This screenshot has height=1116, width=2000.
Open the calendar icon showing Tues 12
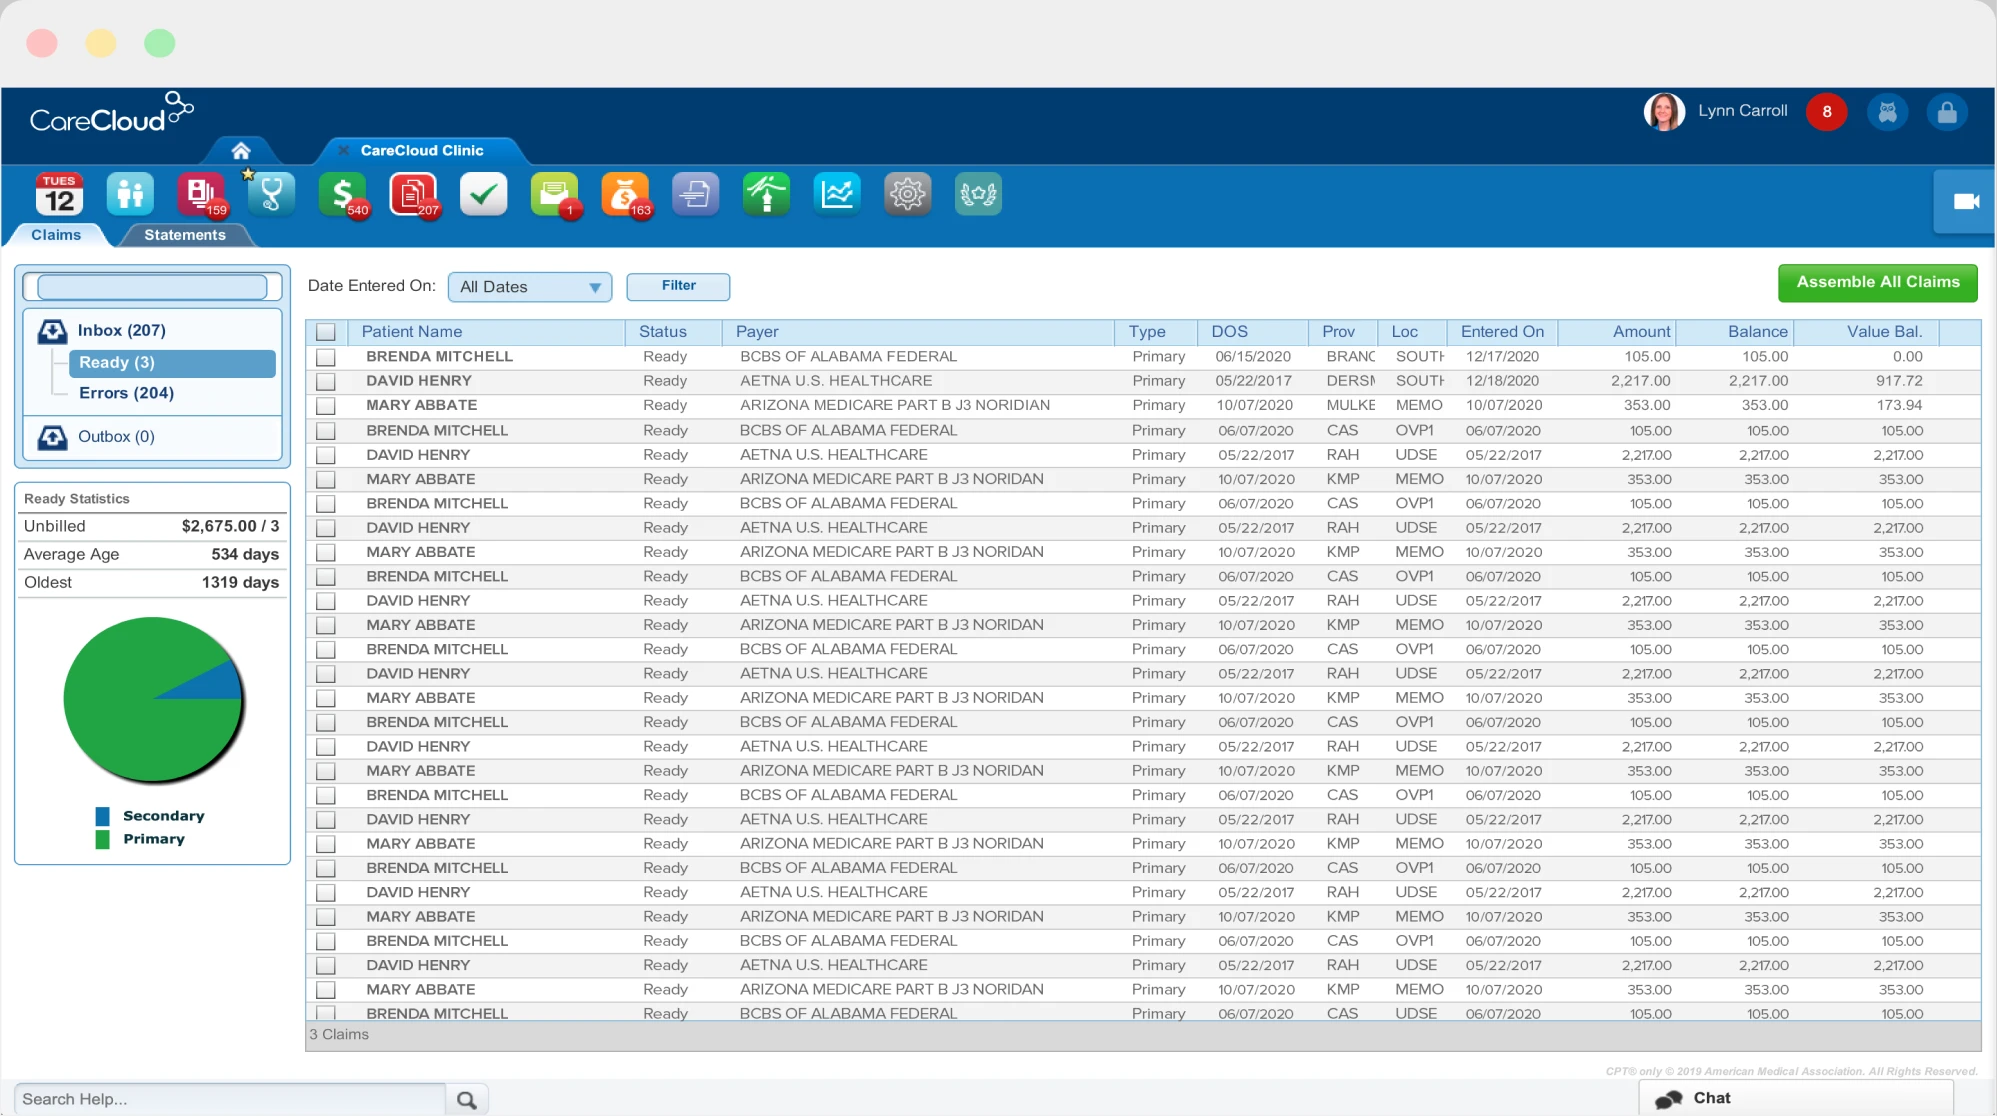(x=59, y=194)
